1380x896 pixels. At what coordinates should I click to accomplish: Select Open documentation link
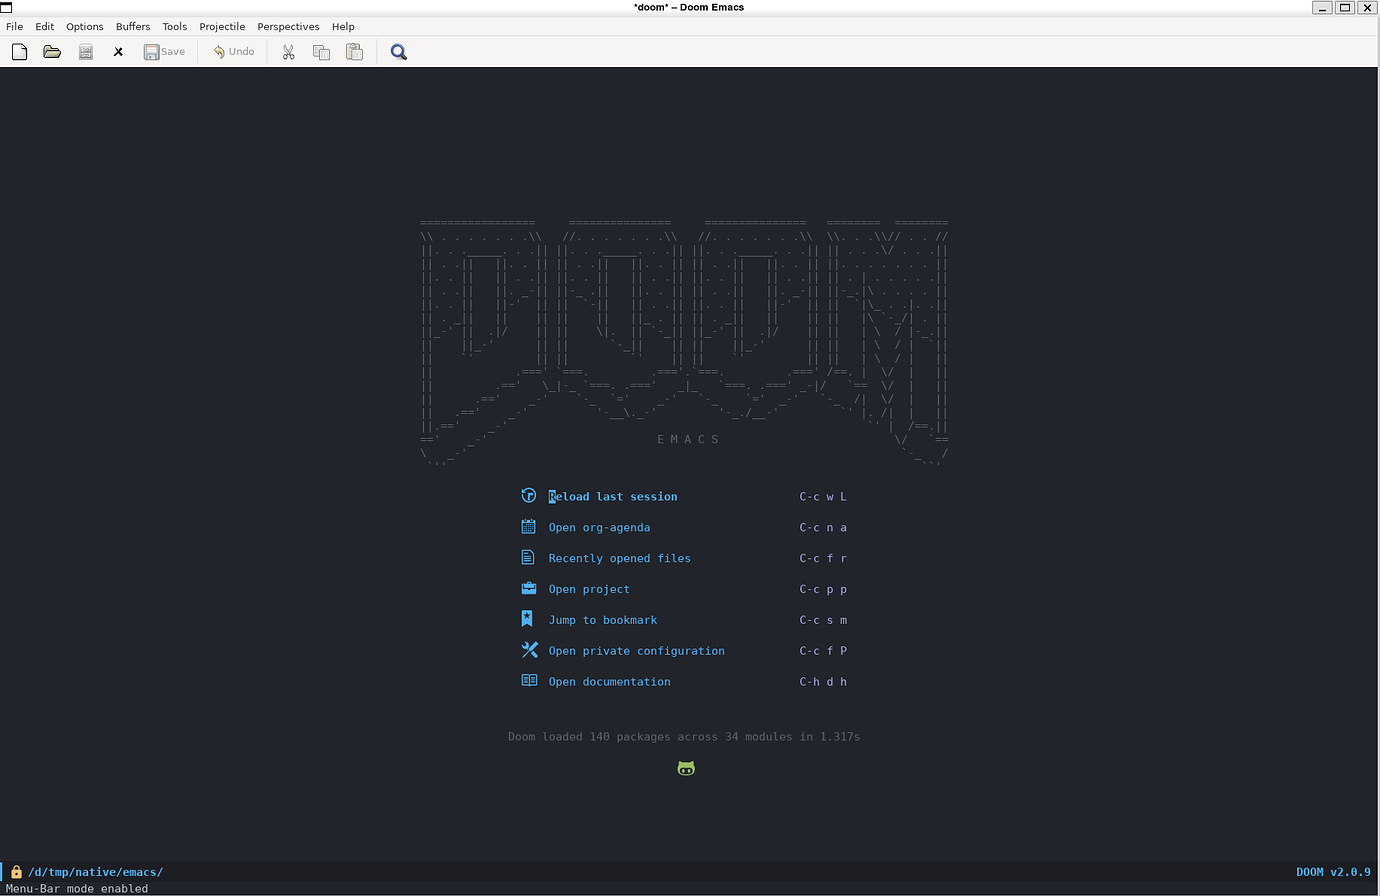609,682
